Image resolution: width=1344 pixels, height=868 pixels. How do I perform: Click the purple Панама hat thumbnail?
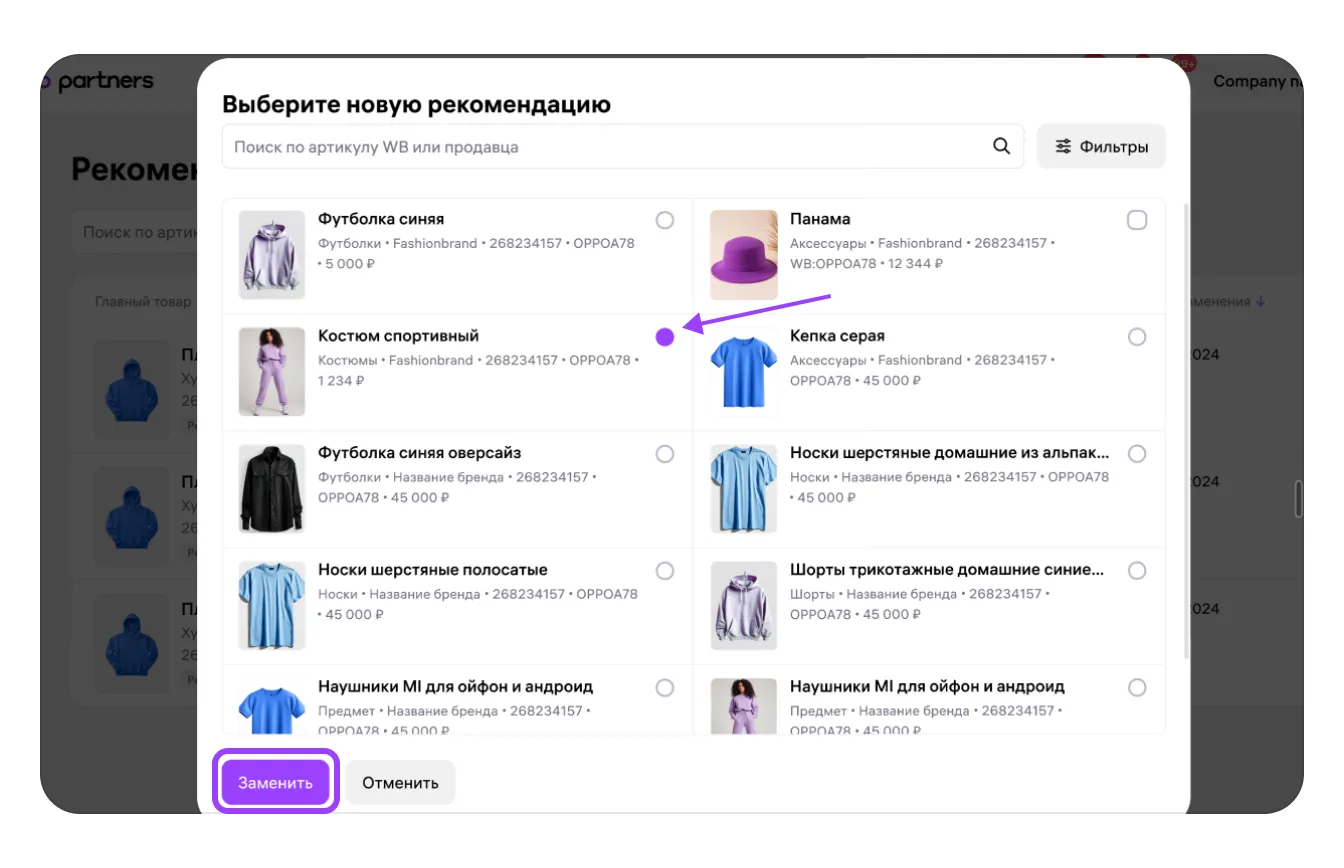coord(743,254)
